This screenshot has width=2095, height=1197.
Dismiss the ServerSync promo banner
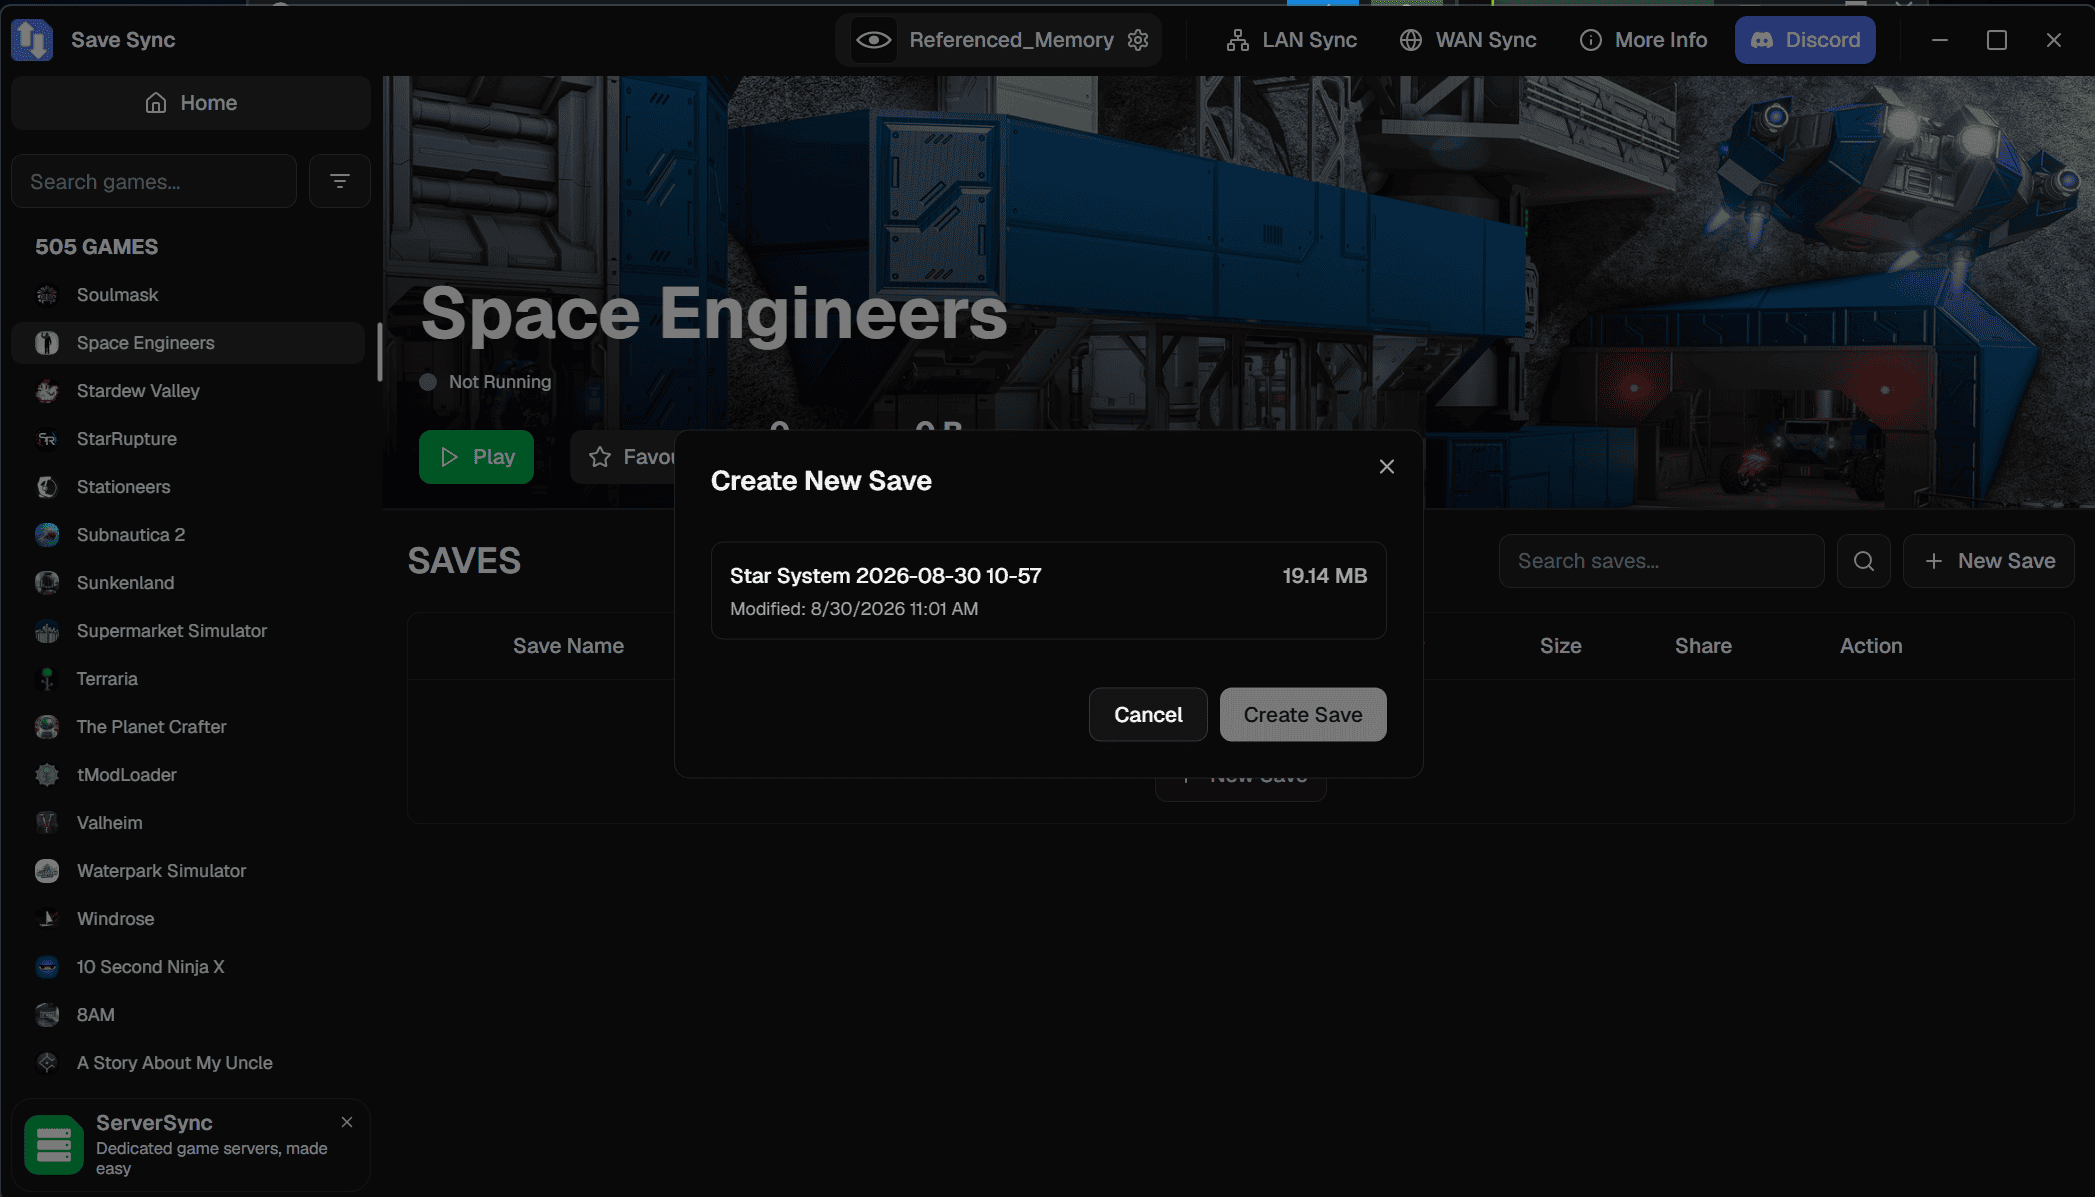[347, 1122]
